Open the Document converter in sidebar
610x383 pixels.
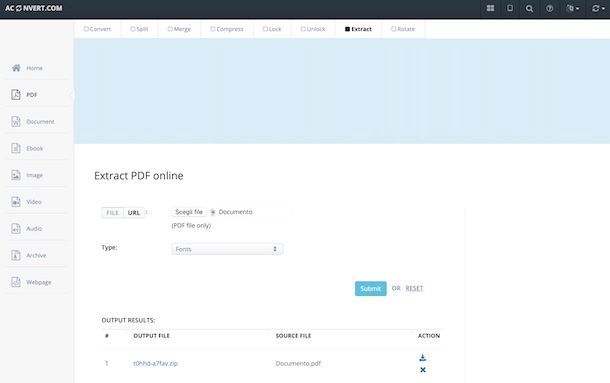[x=33, y=121]
